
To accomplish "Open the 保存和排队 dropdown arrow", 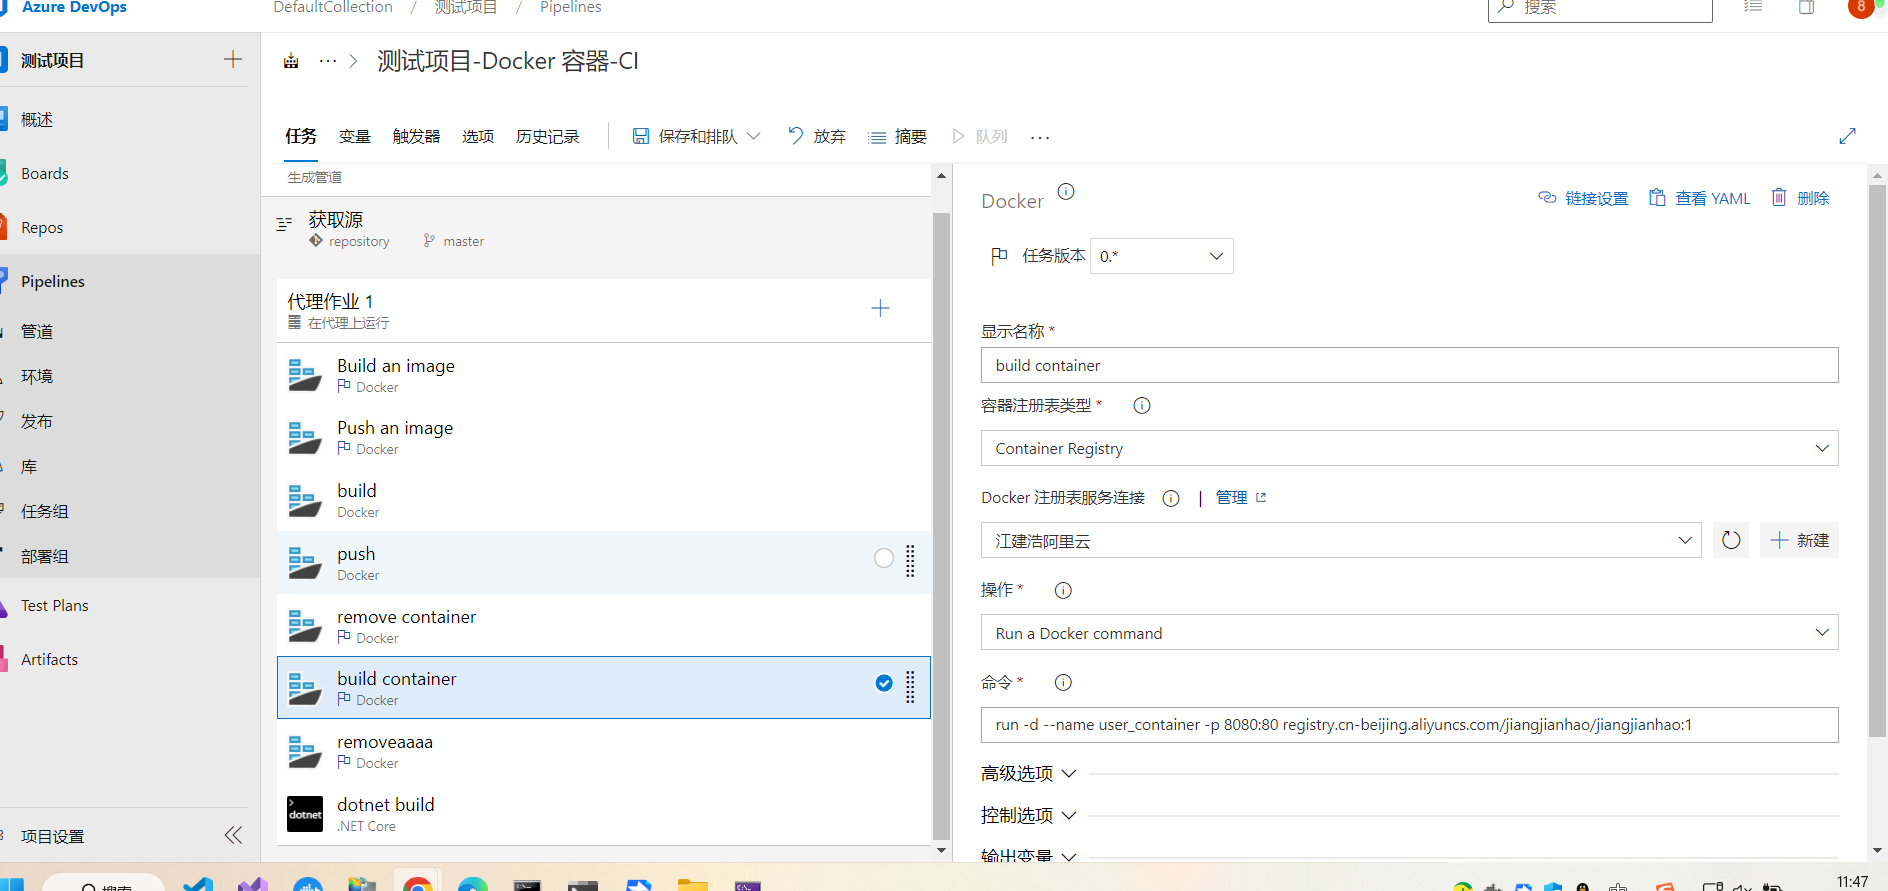I will click(x=754, y=136).
